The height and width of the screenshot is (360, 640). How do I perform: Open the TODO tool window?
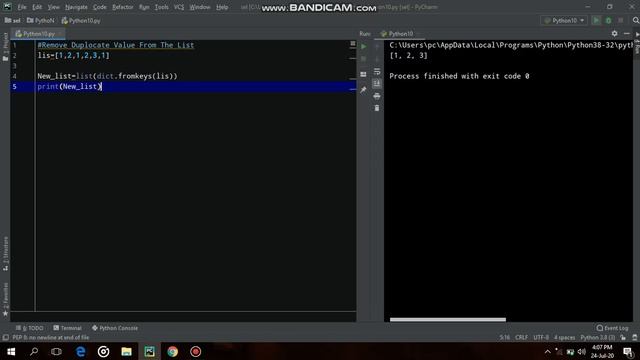click(x=29, y=328)
